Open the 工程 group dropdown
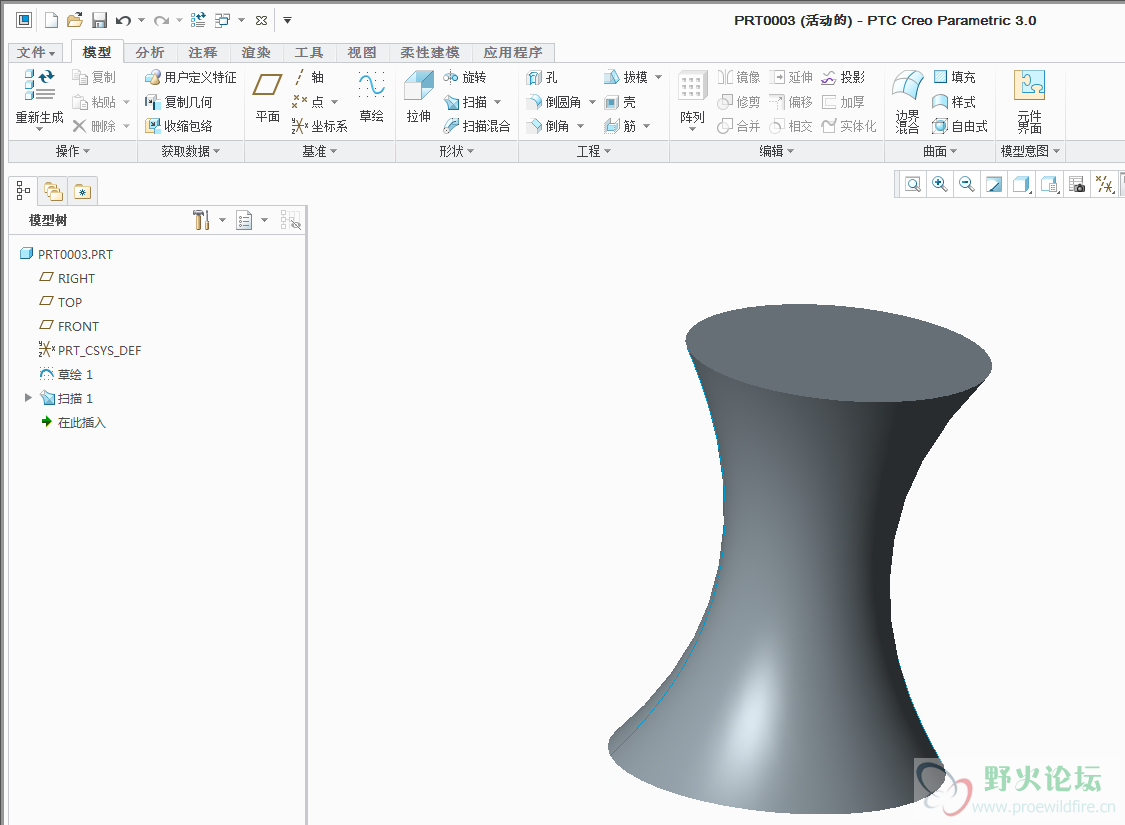This screenshot has height=825, width=1125. (593, 151)
